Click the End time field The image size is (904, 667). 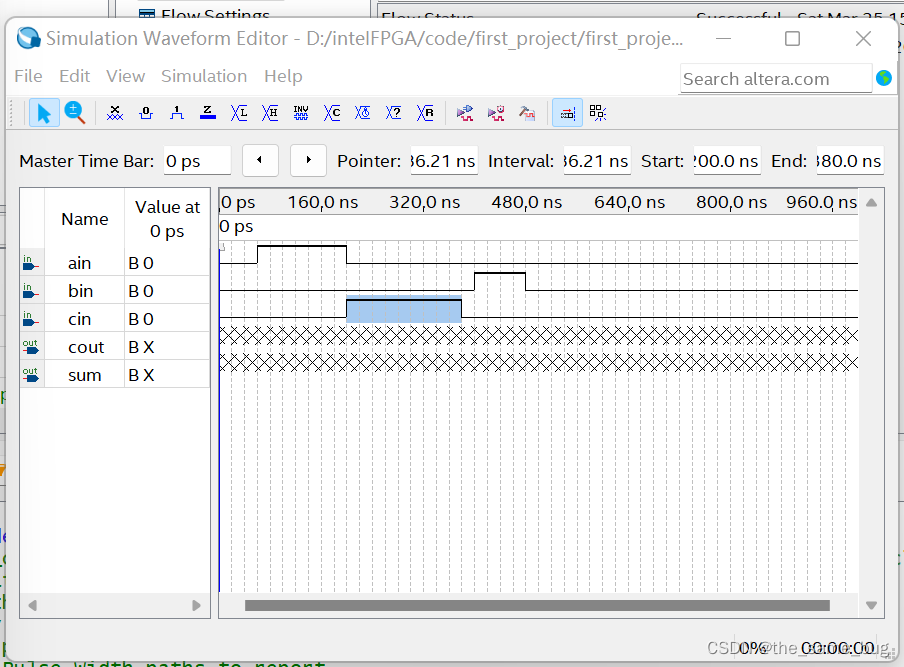pyautogui.click(x=850, y=161)
